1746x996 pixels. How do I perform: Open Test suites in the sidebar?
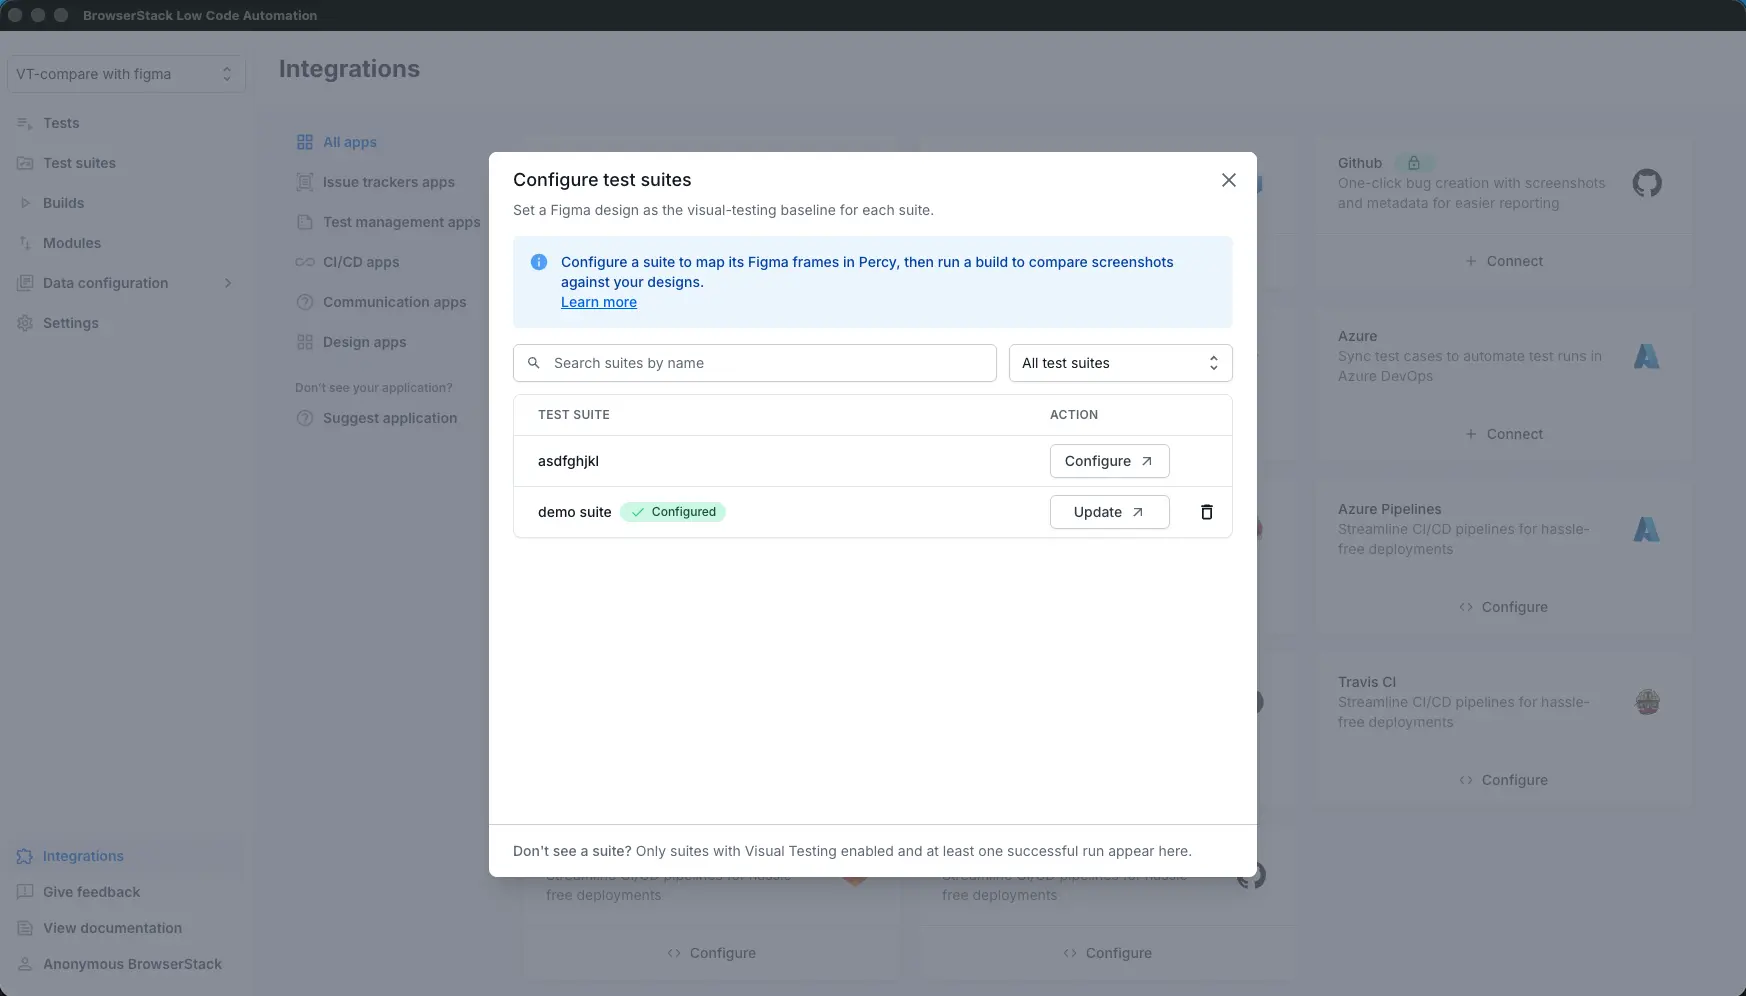(x=79, y=163)
